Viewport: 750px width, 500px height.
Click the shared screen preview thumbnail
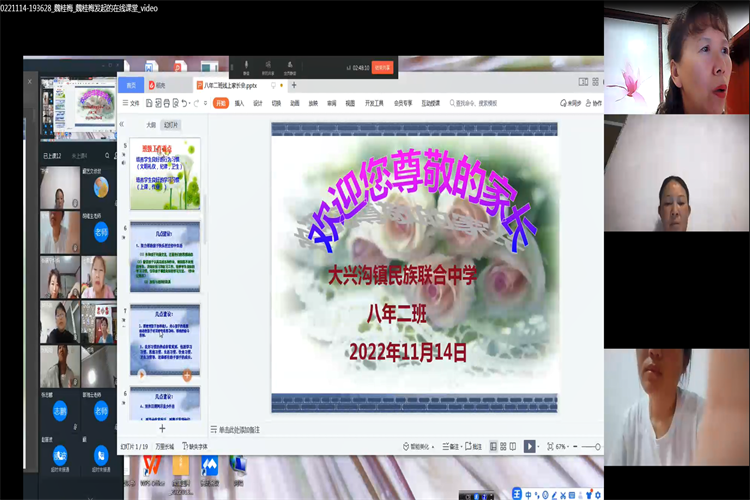pos(78,108)
